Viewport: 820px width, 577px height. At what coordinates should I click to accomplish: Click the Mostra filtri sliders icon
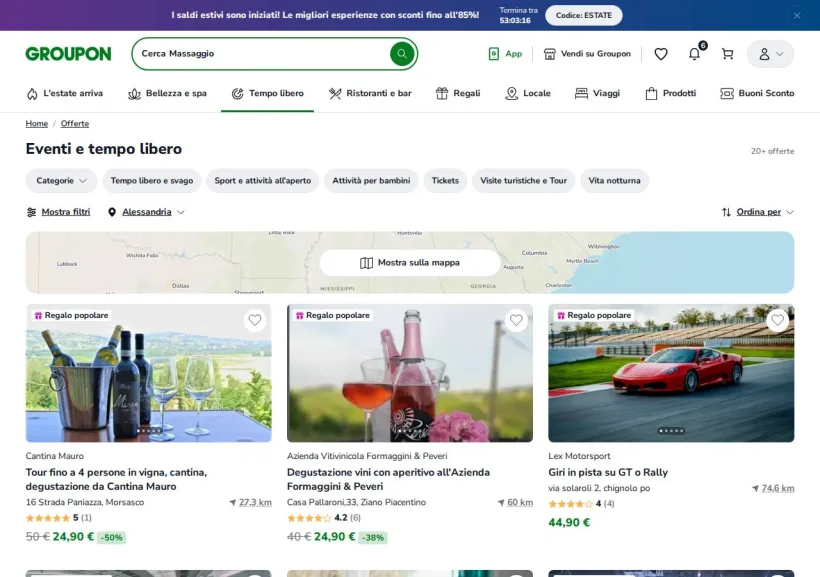pos(31,212)
